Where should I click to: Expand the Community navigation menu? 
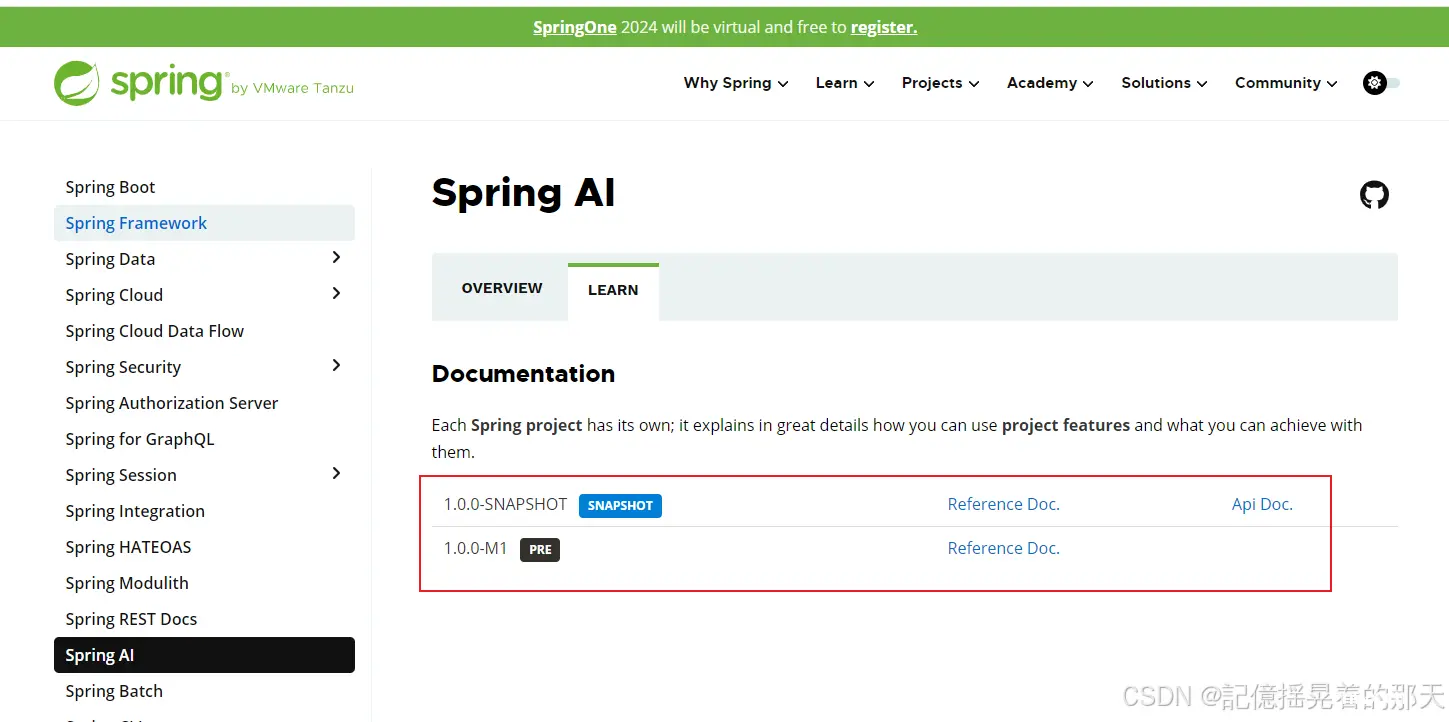pyautogui.click(x=1286, y=83)
